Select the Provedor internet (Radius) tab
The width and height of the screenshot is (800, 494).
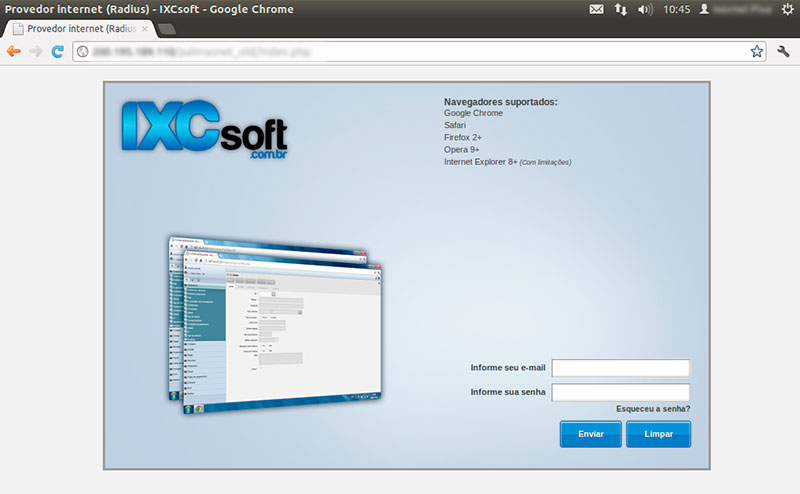[x=80, y=29]
